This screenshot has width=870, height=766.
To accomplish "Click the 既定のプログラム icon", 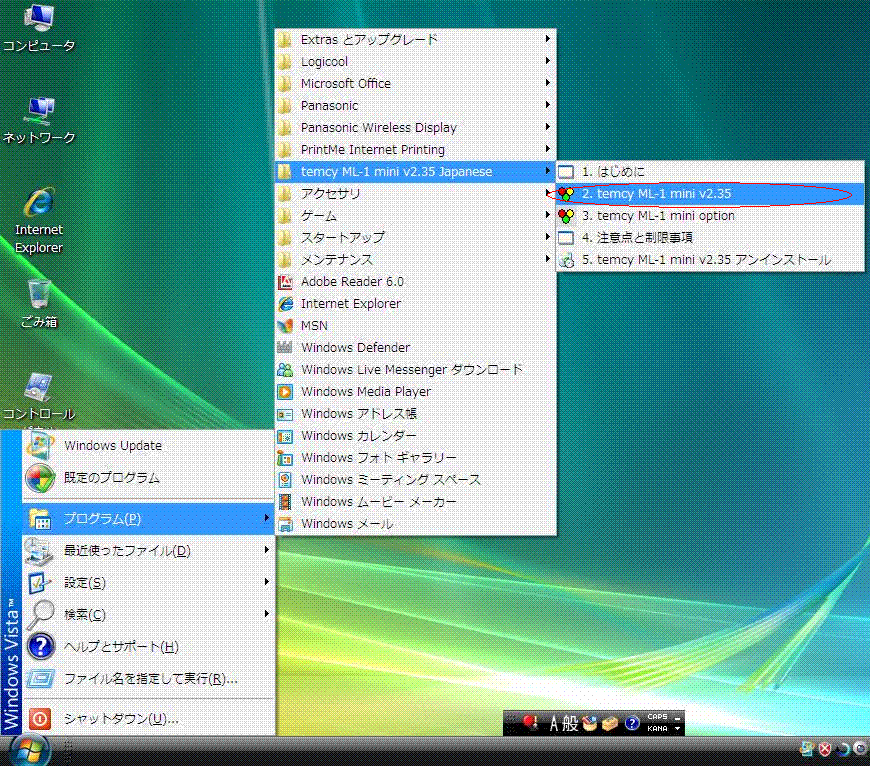I will (x=39, y=478).
